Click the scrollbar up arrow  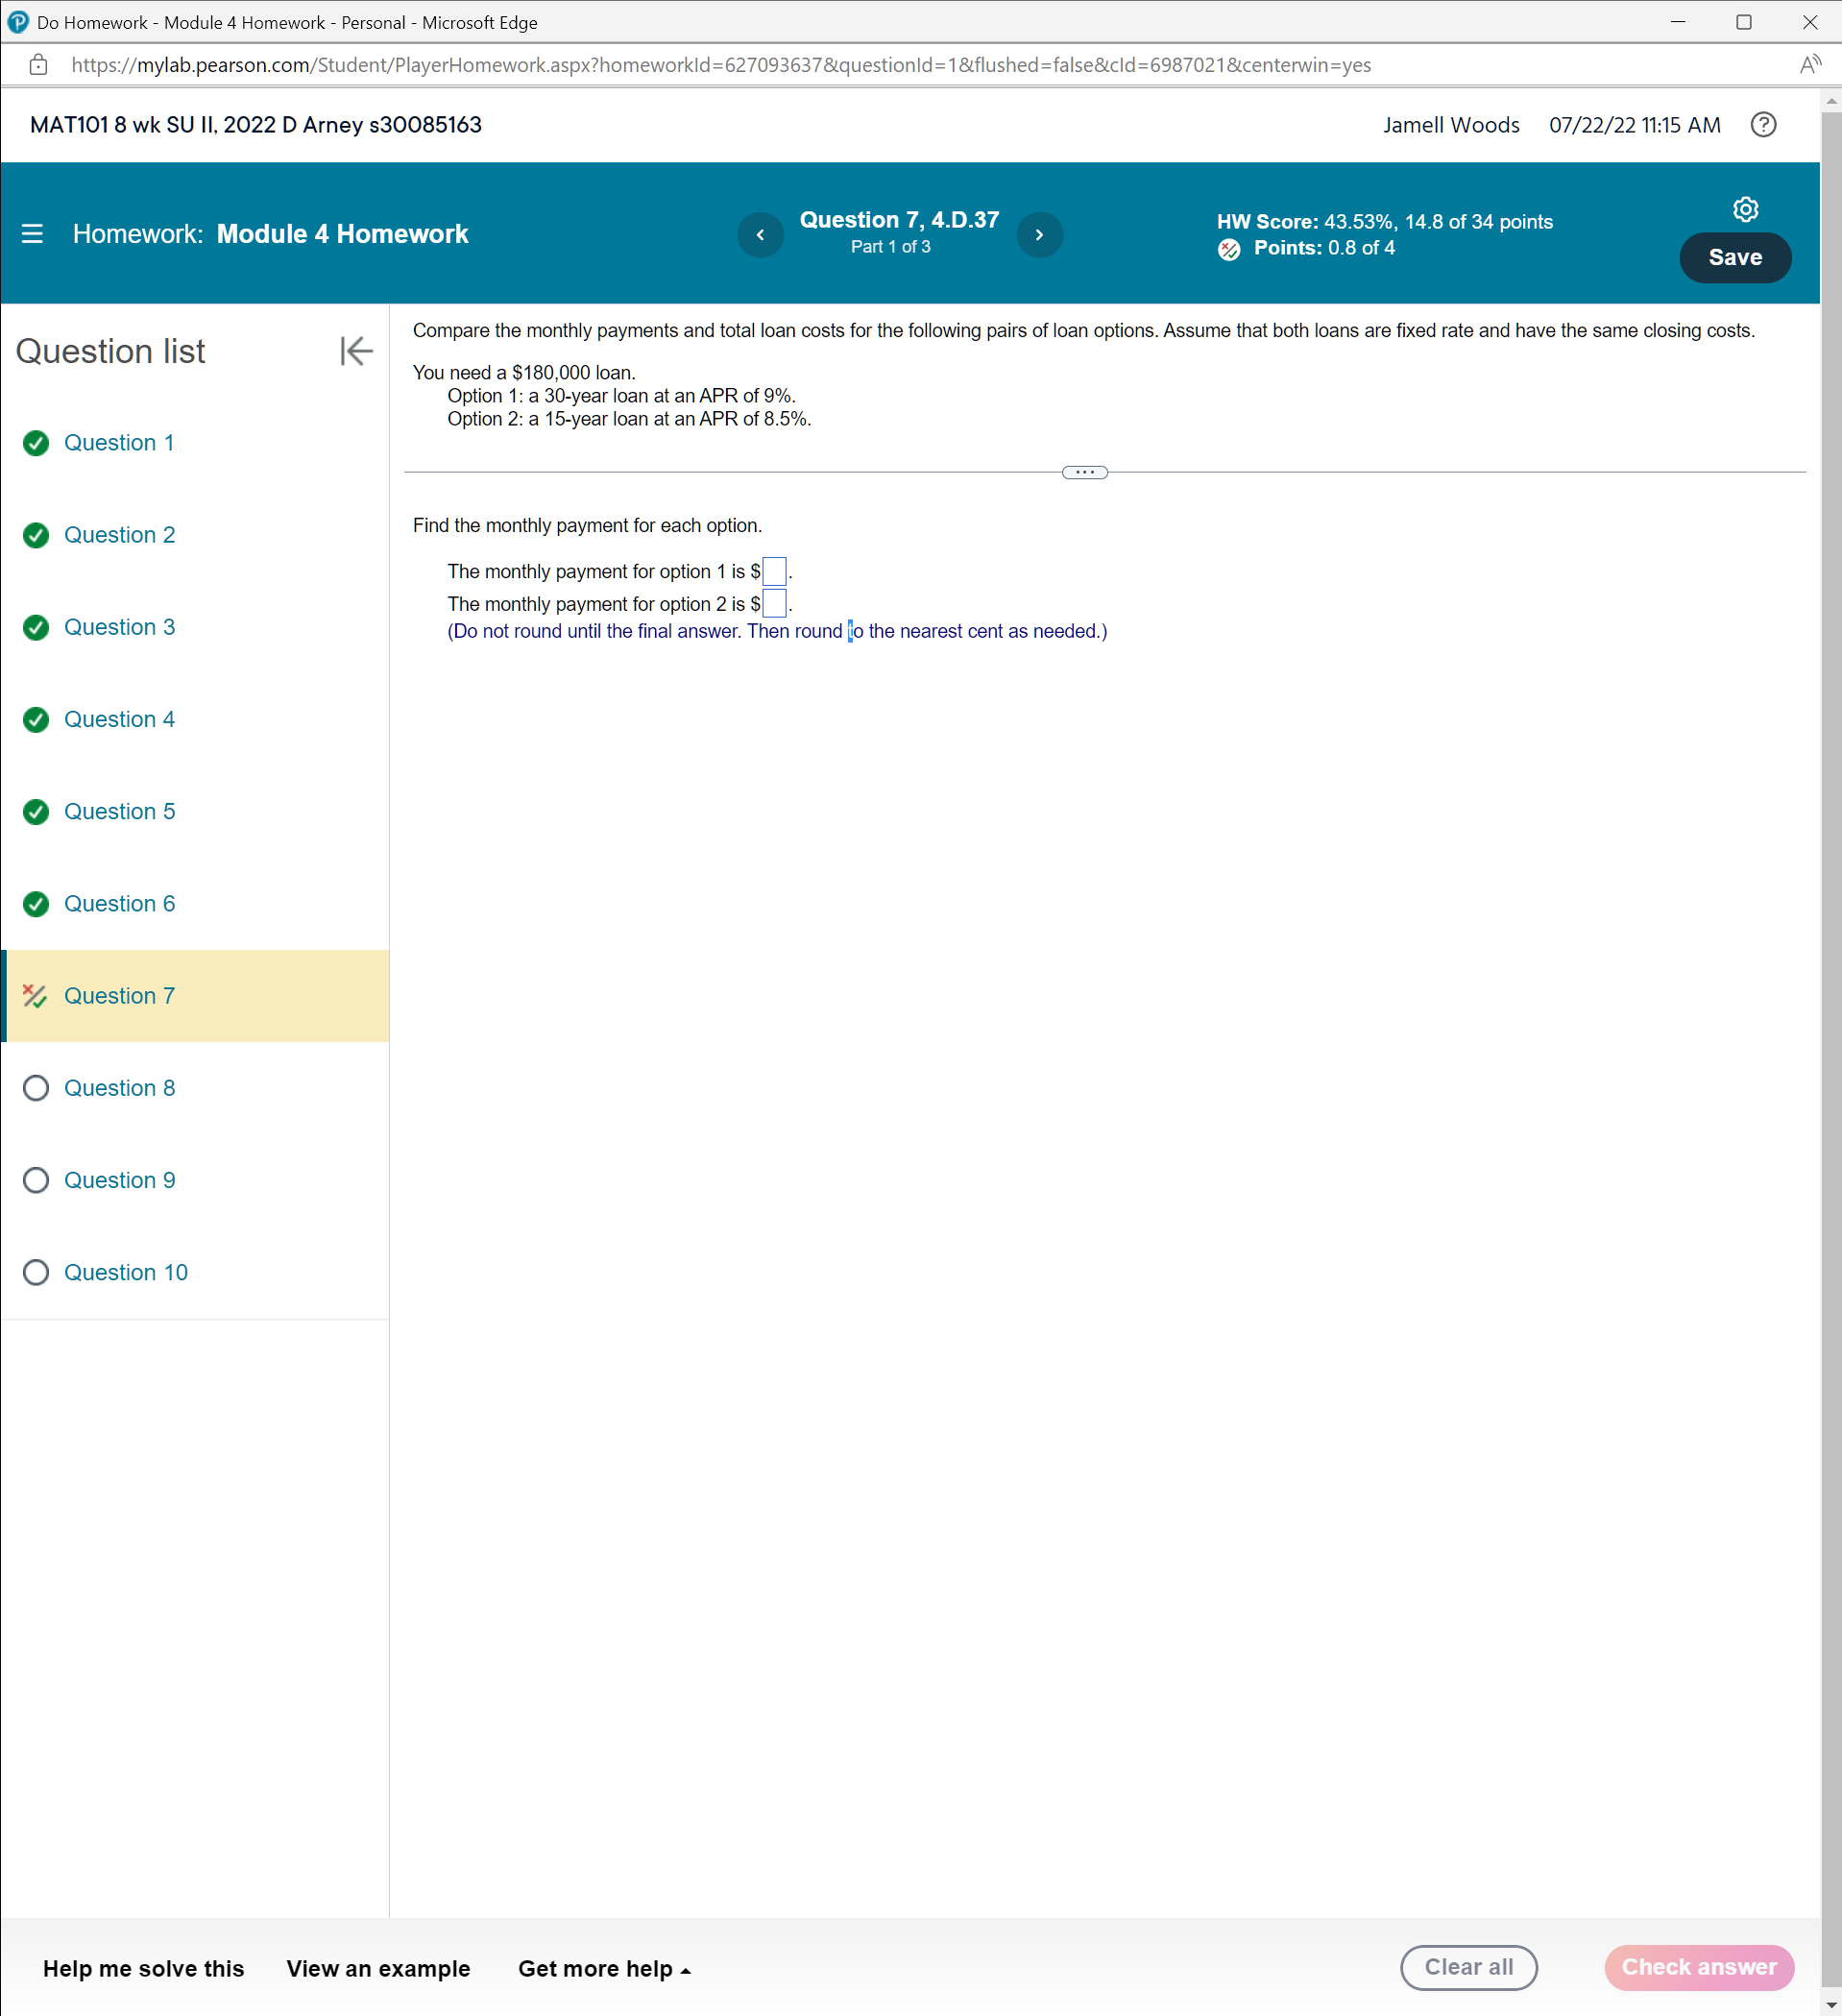(1831, 101)
